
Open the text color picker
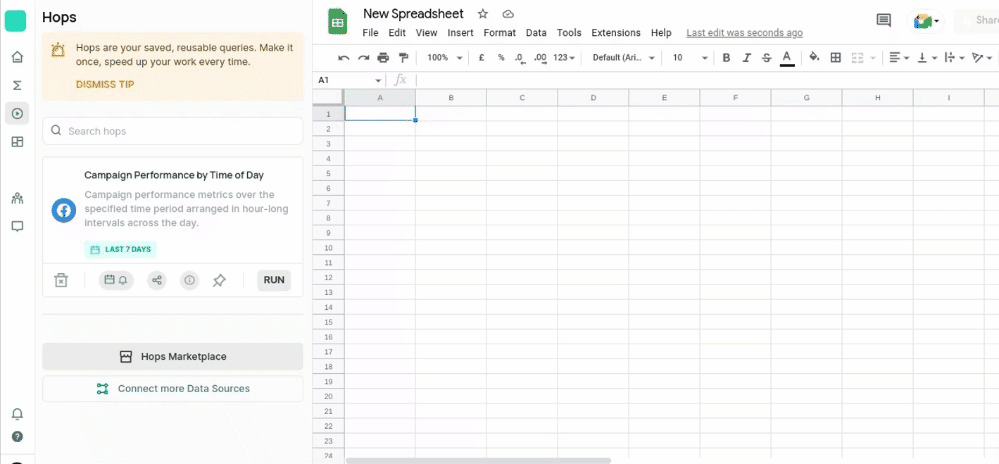tap(787, 57)
